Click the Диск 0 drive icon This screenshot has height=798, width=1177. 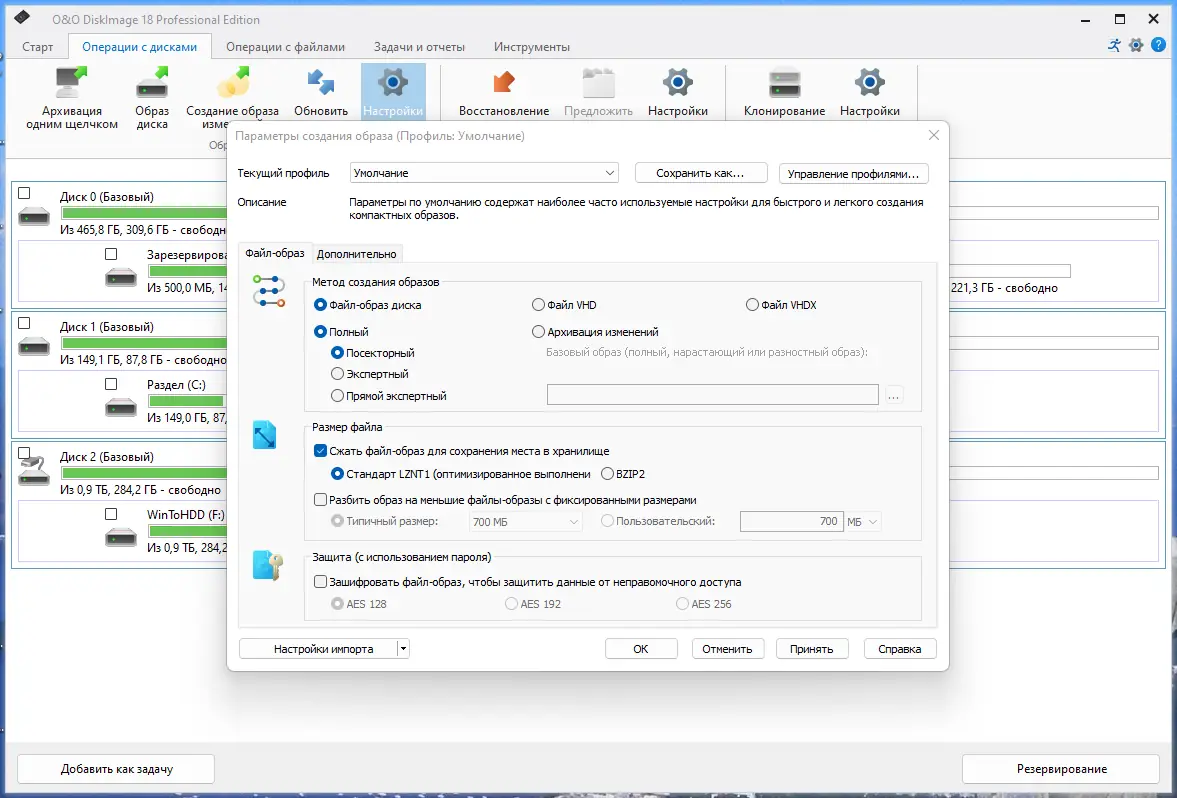34,217
